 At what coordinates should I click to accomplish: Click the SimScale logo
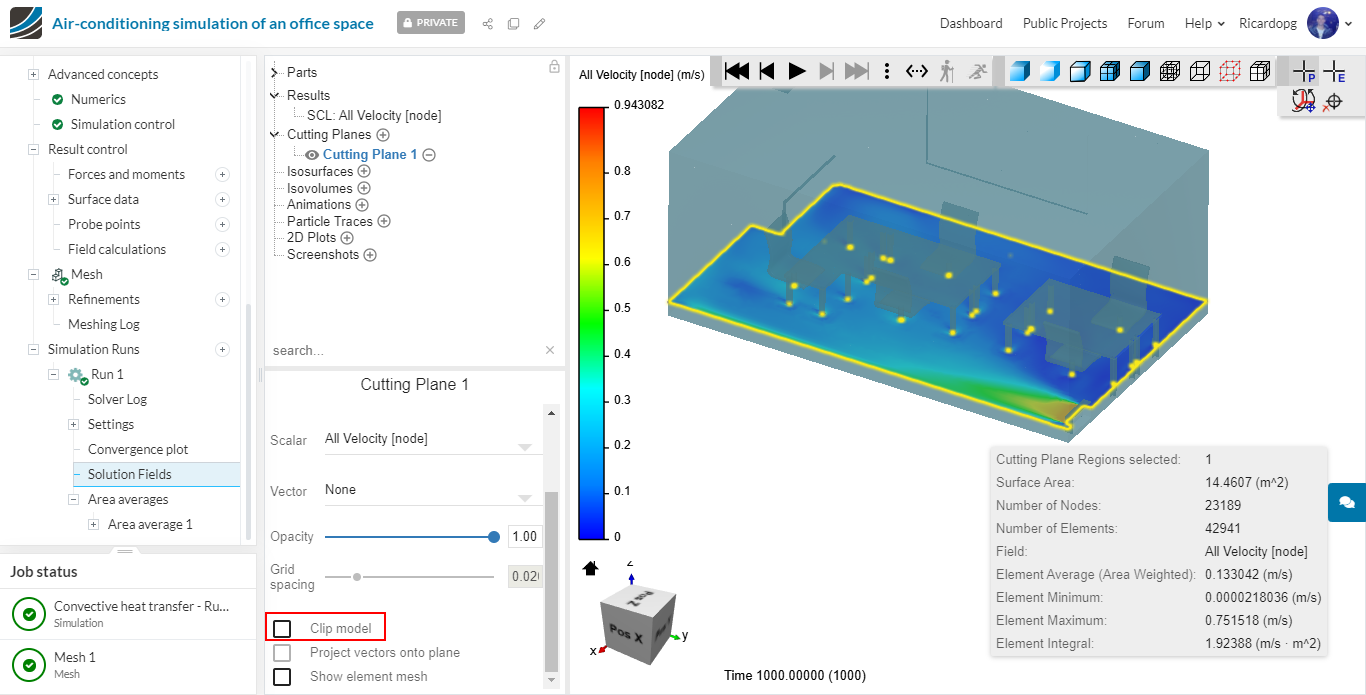click(25, 22)
